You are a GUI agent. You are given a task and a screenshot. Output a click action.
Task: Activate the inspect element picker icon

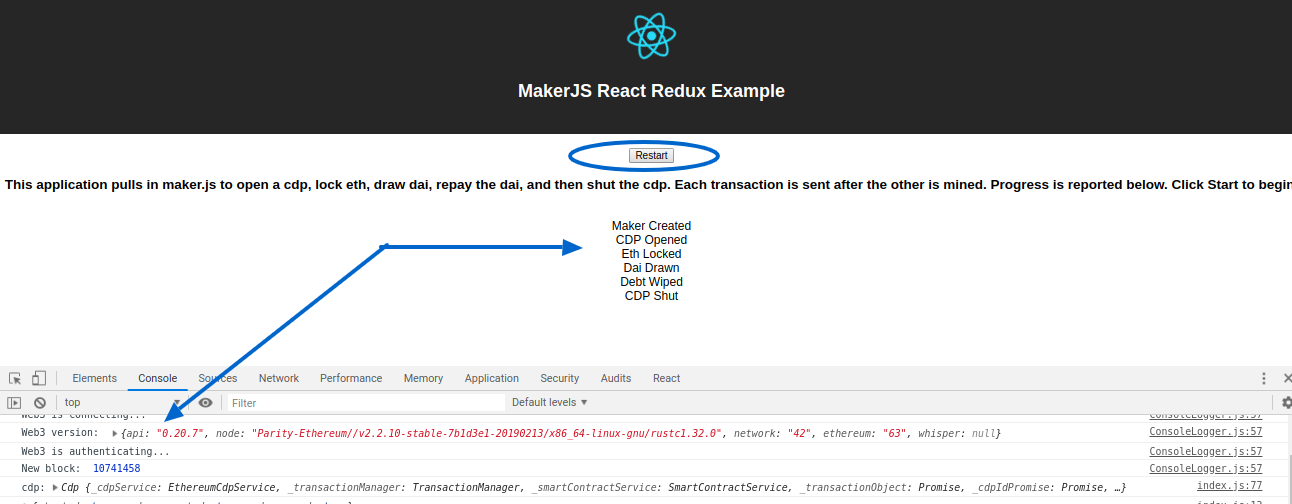coord(15,378)
